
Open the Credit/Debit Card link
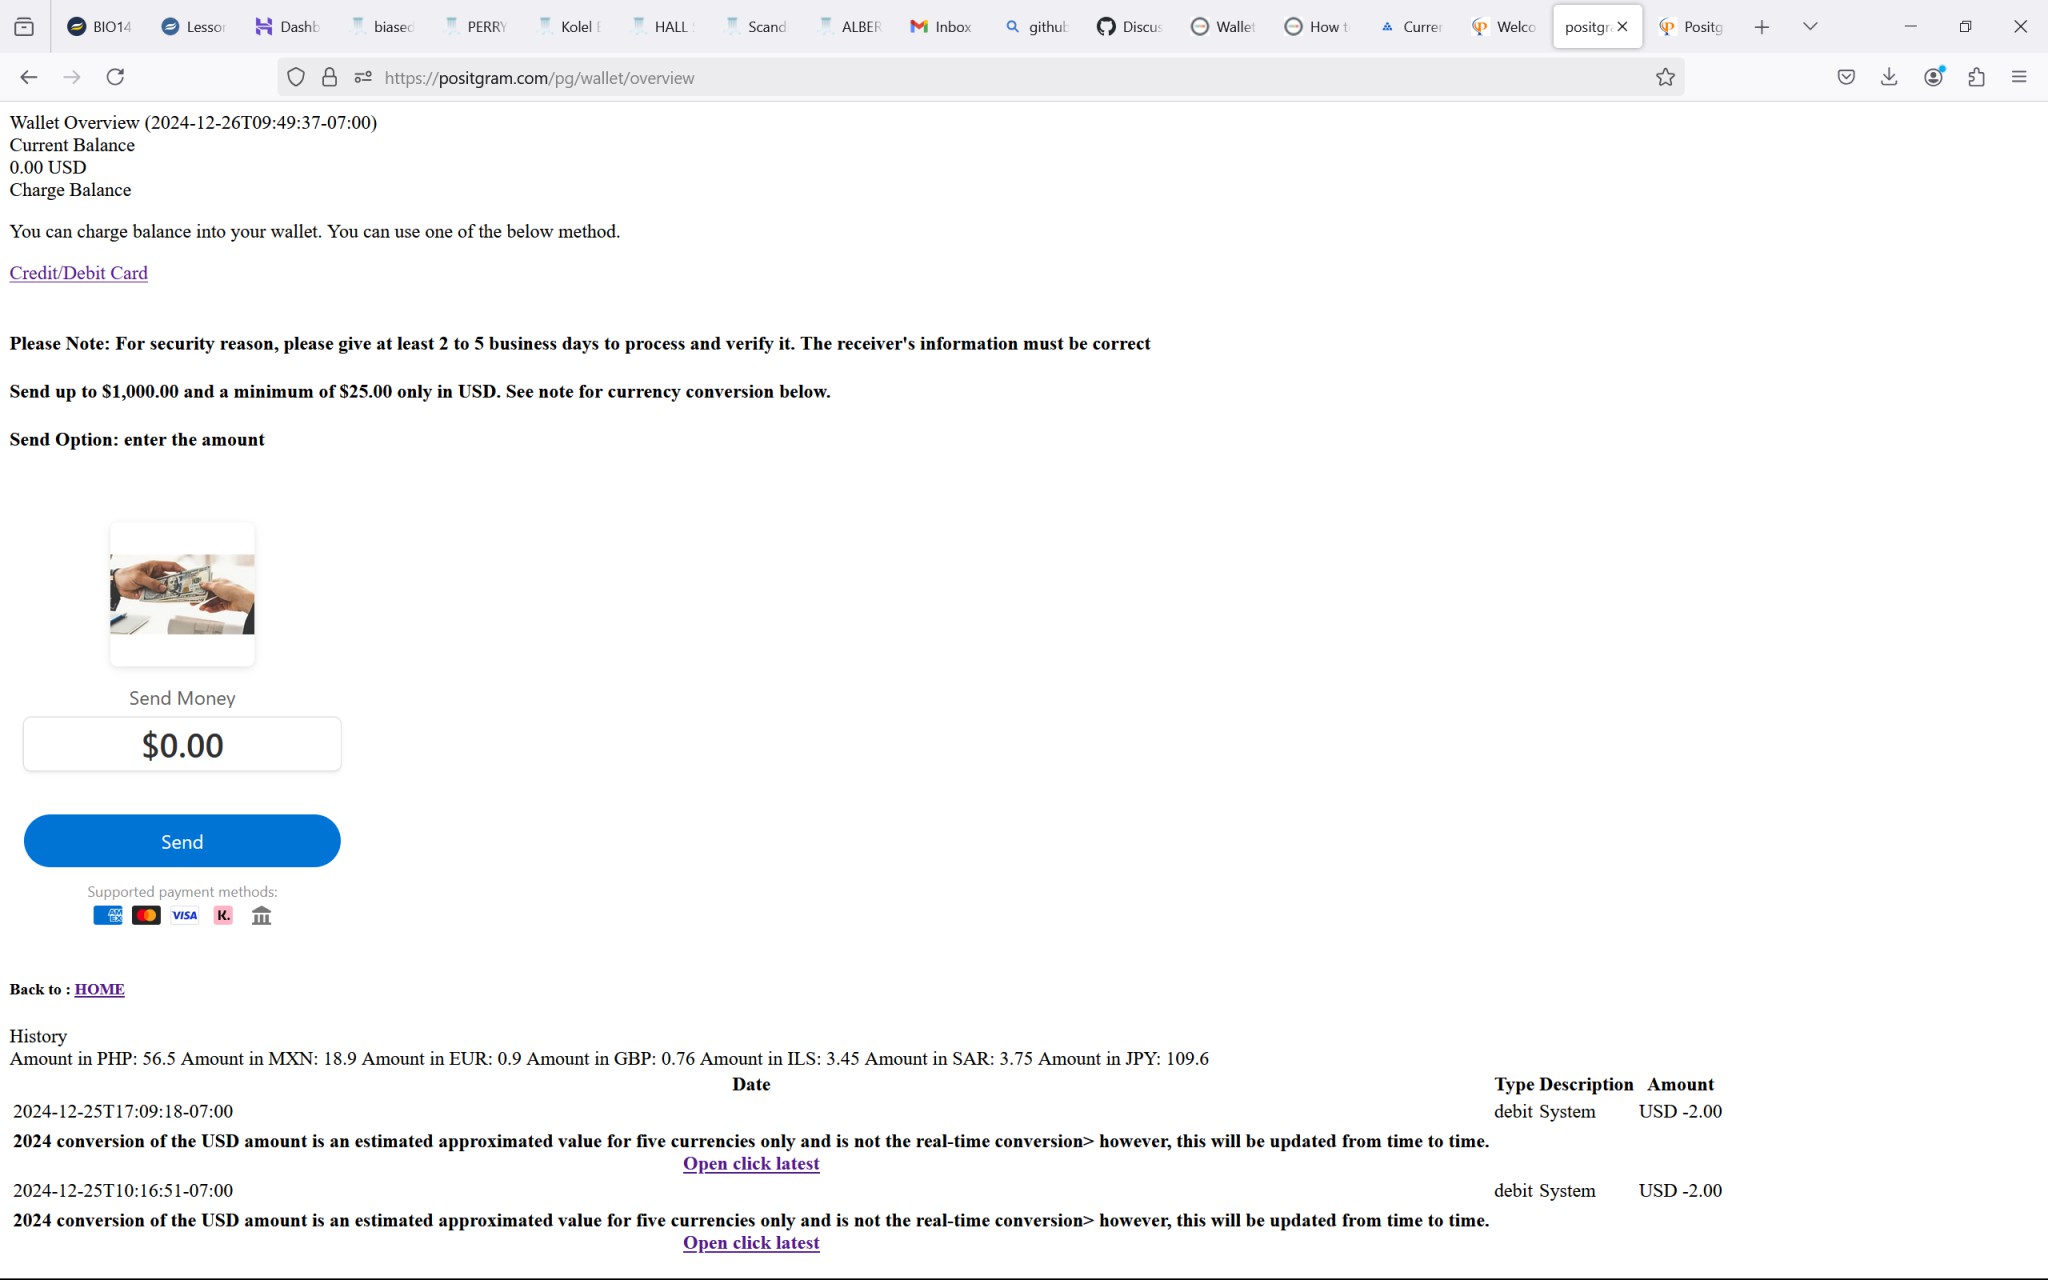point(78,273)
